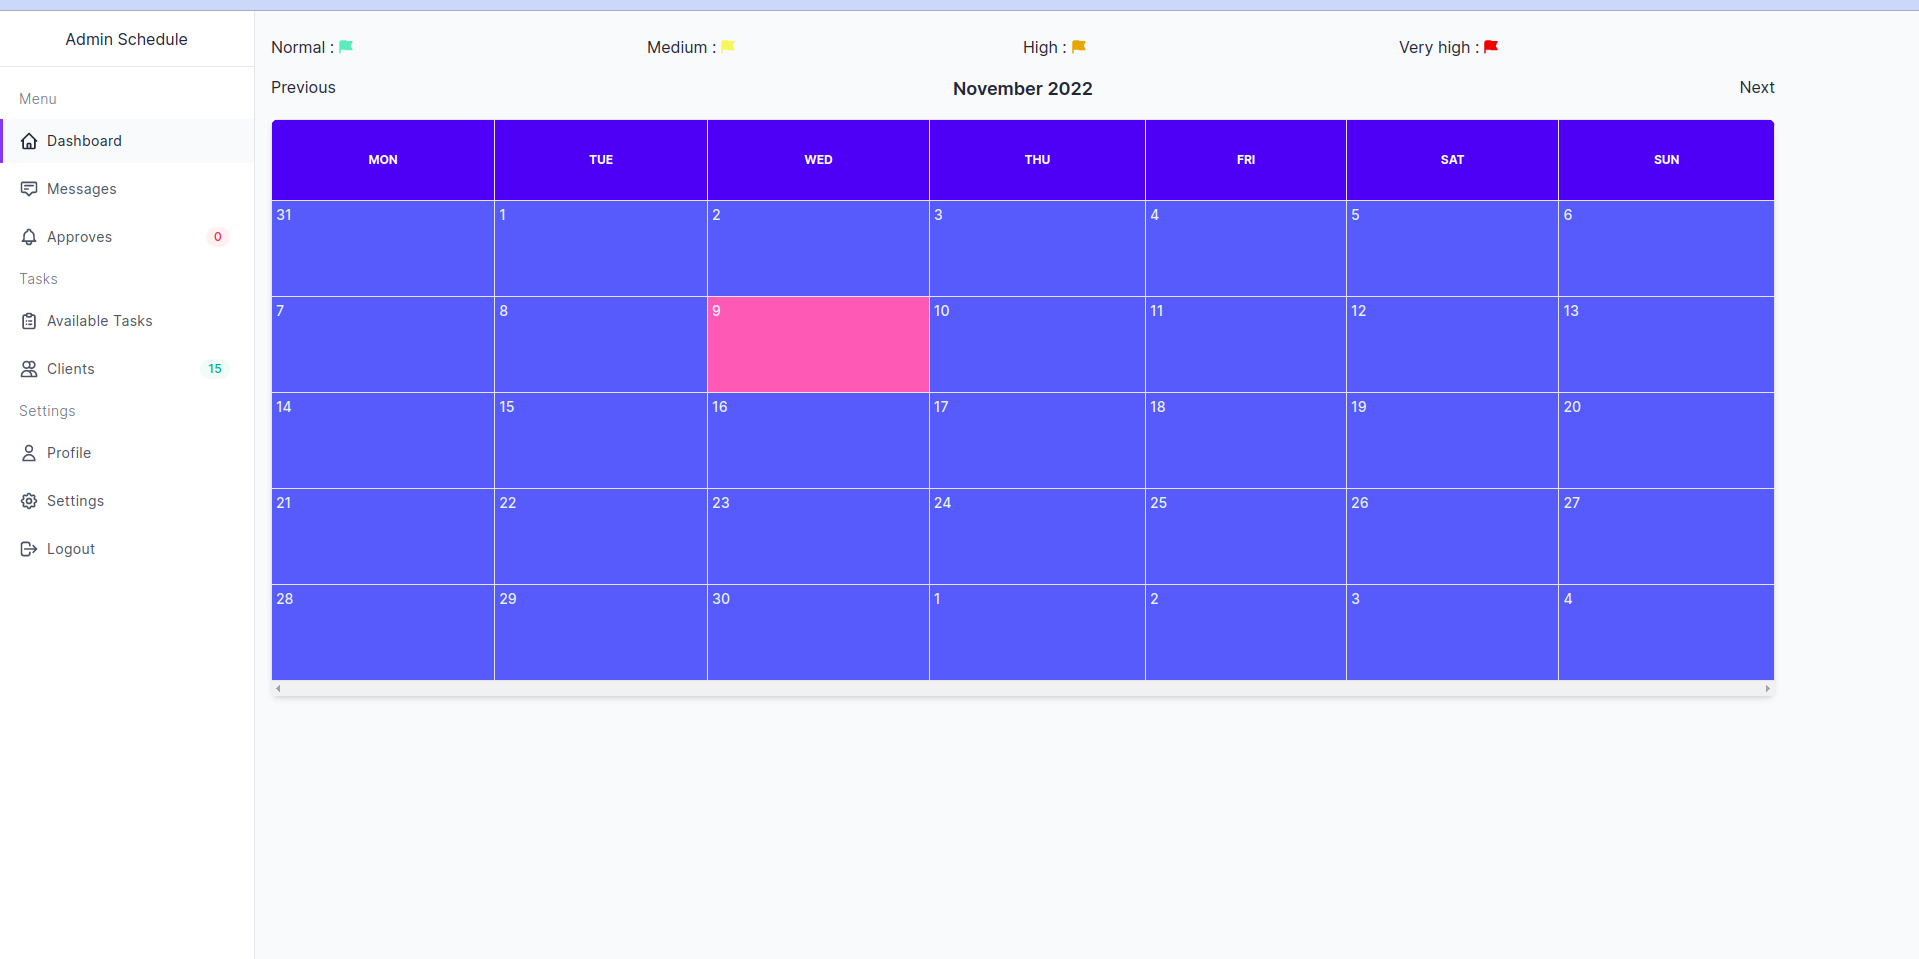Select day 26 calendar cell
This screenshot has width=1919, height=959.
[x=1452, y=536]
